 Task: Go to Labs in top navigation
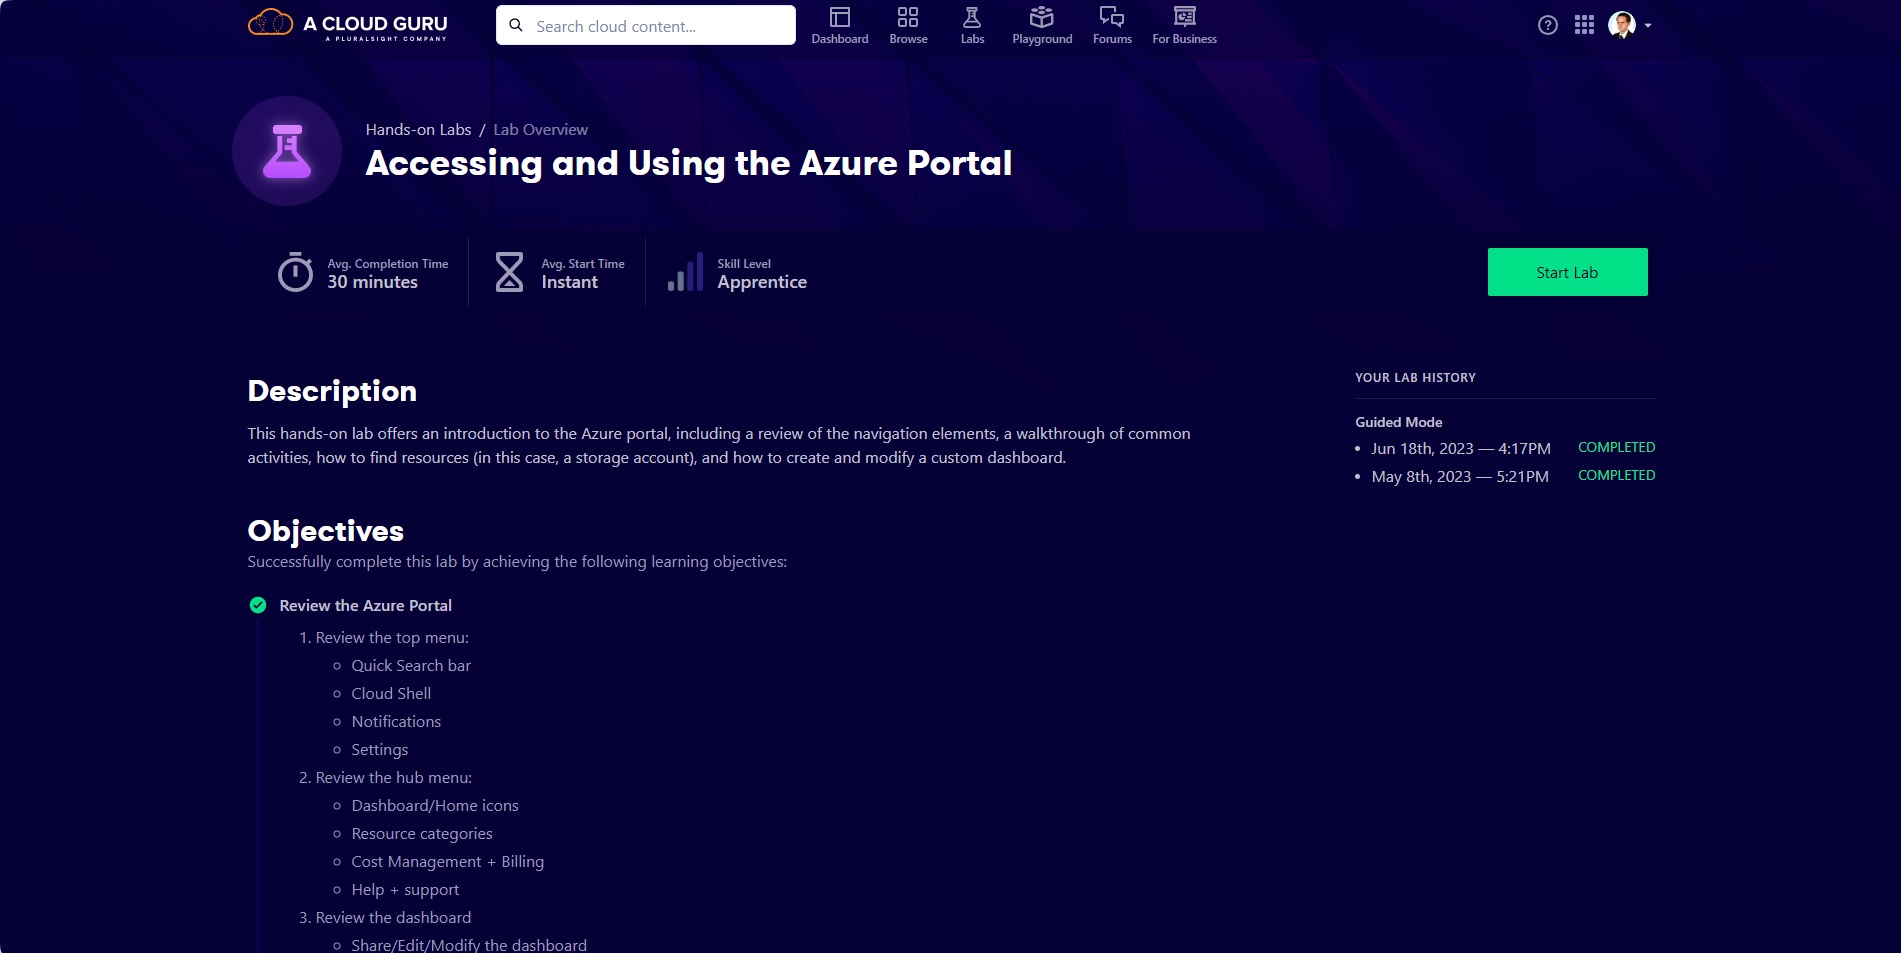click(x=972, y=26)
